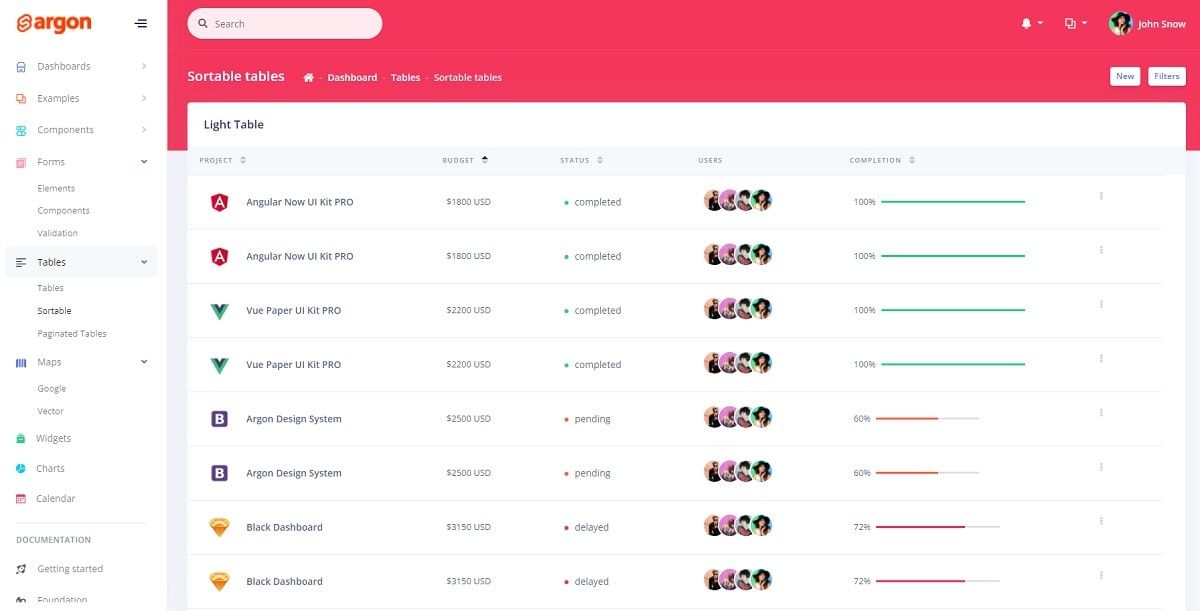The height and width of the screenshot is (611, 1200).
Task: Open the Calendar sidebar icon
Action: (21, 498)
